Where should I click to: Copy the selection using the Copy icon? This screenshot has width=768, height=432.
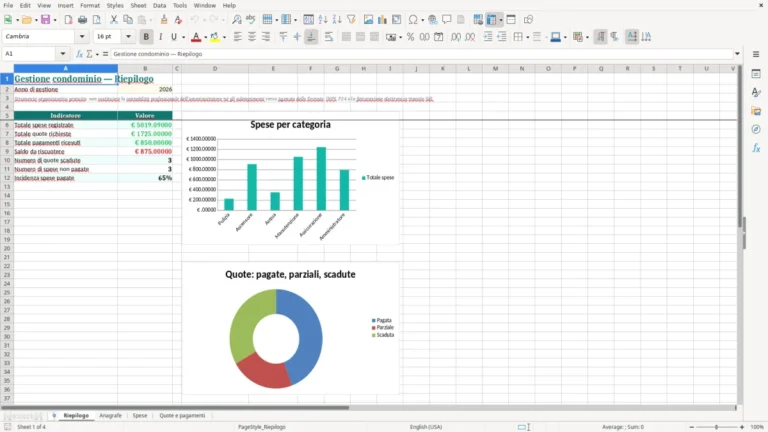click(128, 20)
